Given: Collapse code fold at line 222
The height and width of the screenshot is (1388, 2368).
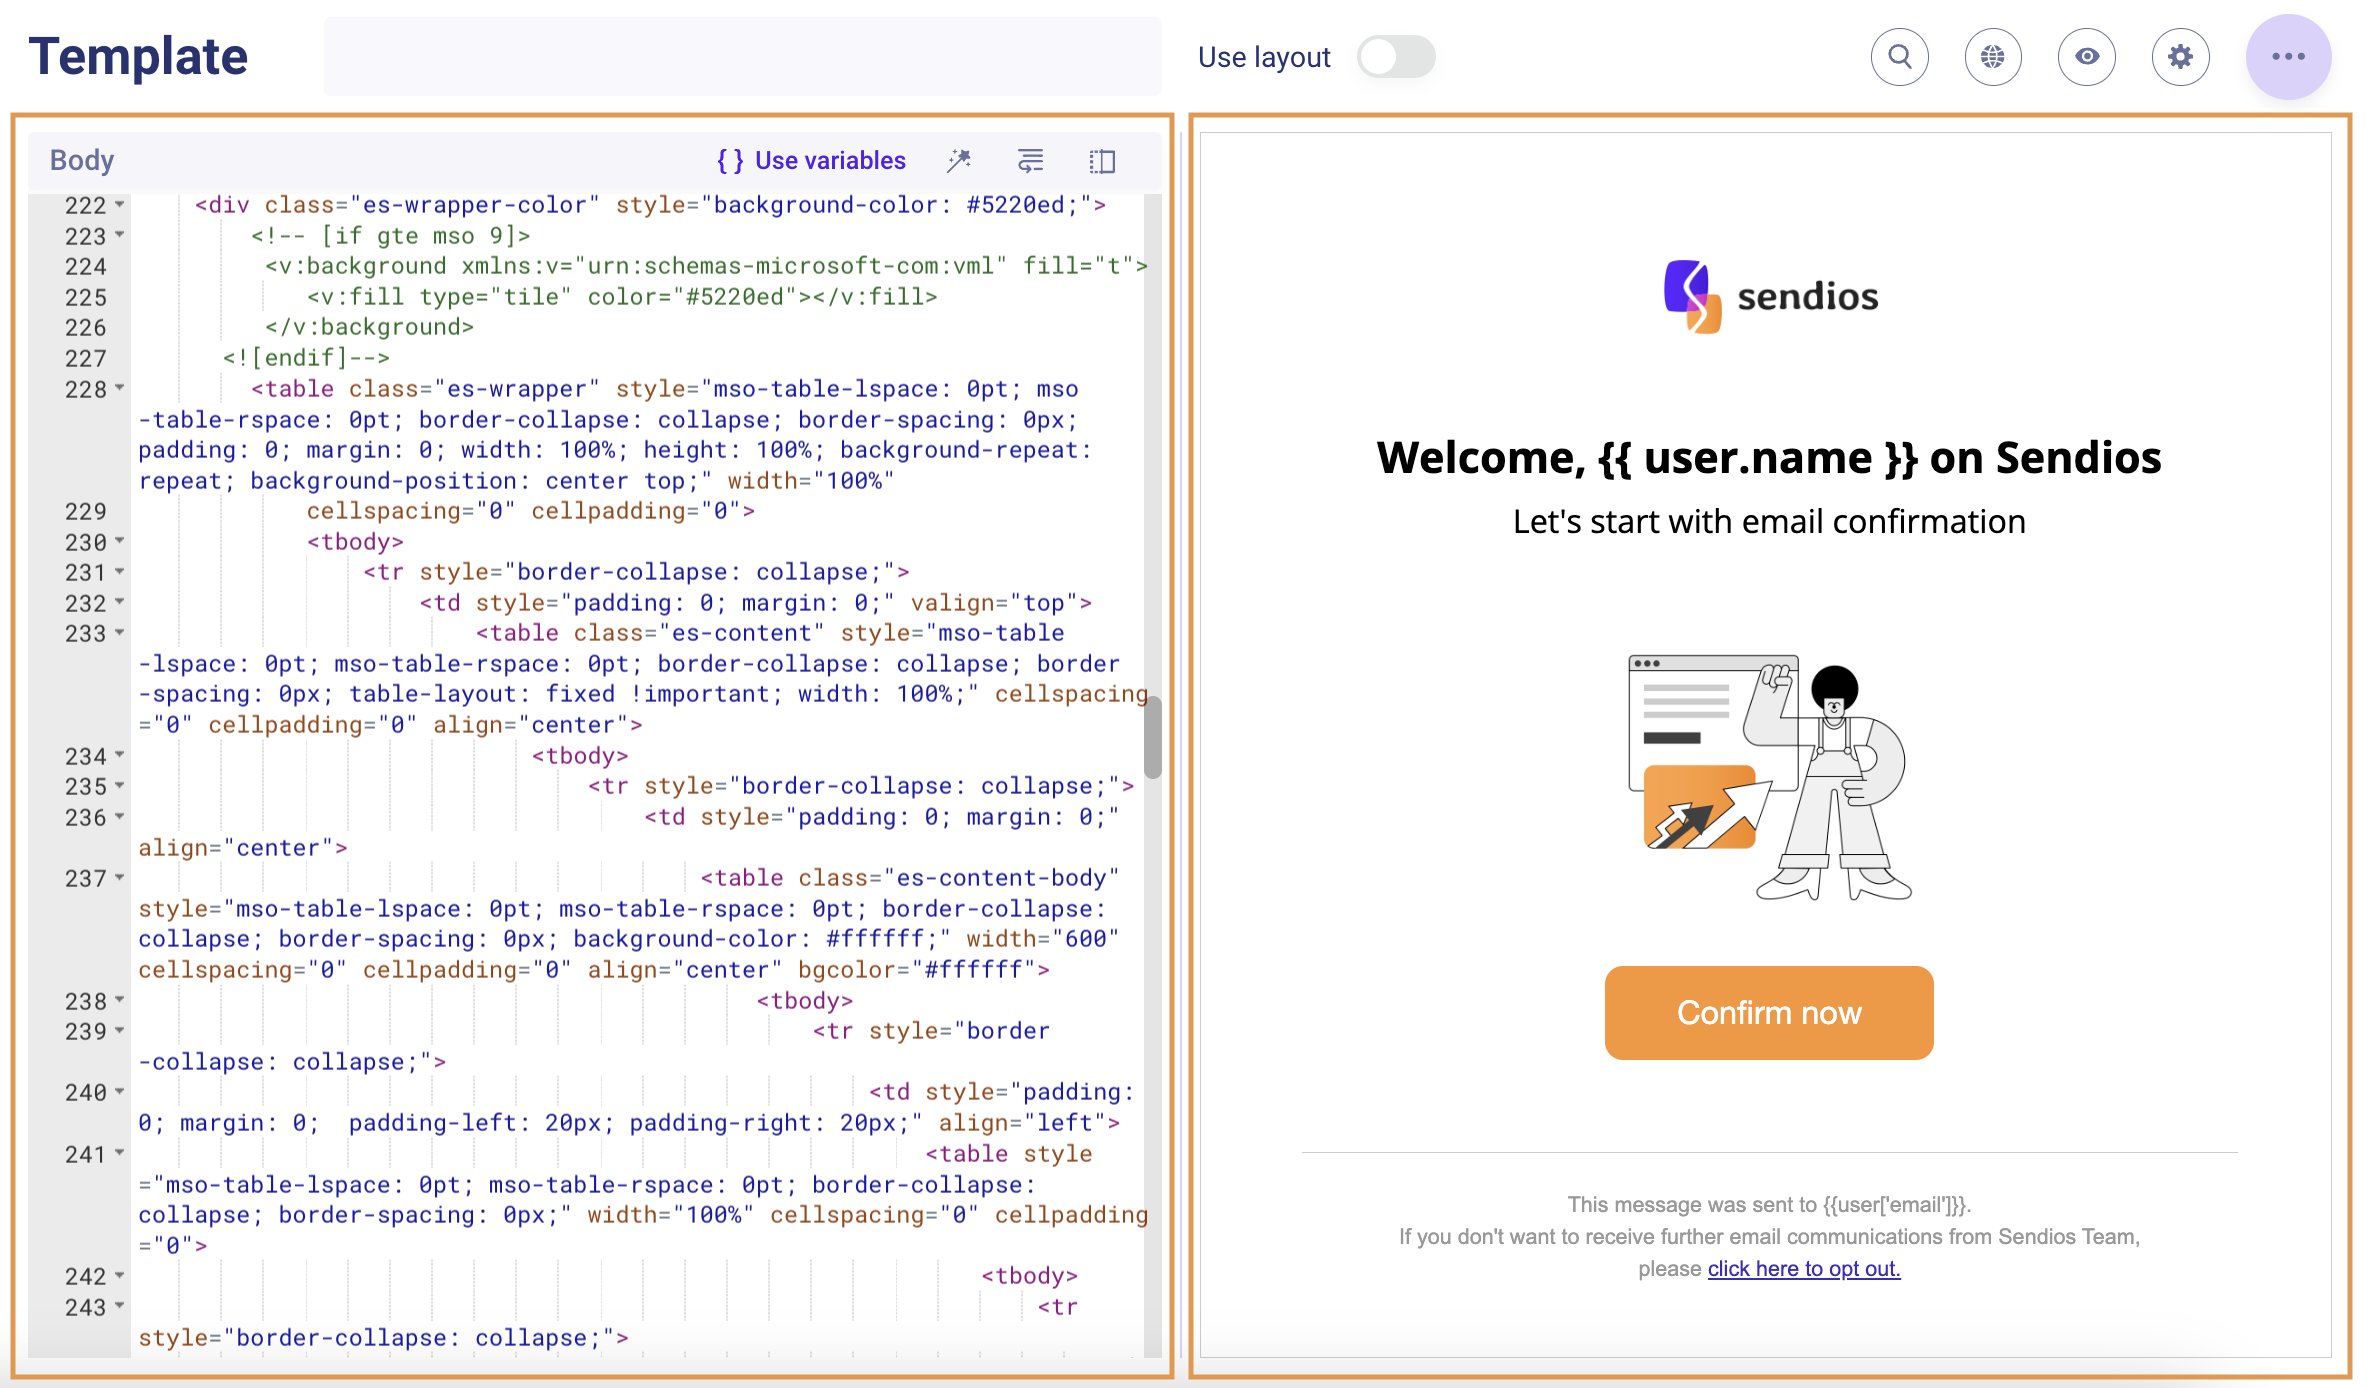Looking at the screenshot, I should (x=120, y=204).
